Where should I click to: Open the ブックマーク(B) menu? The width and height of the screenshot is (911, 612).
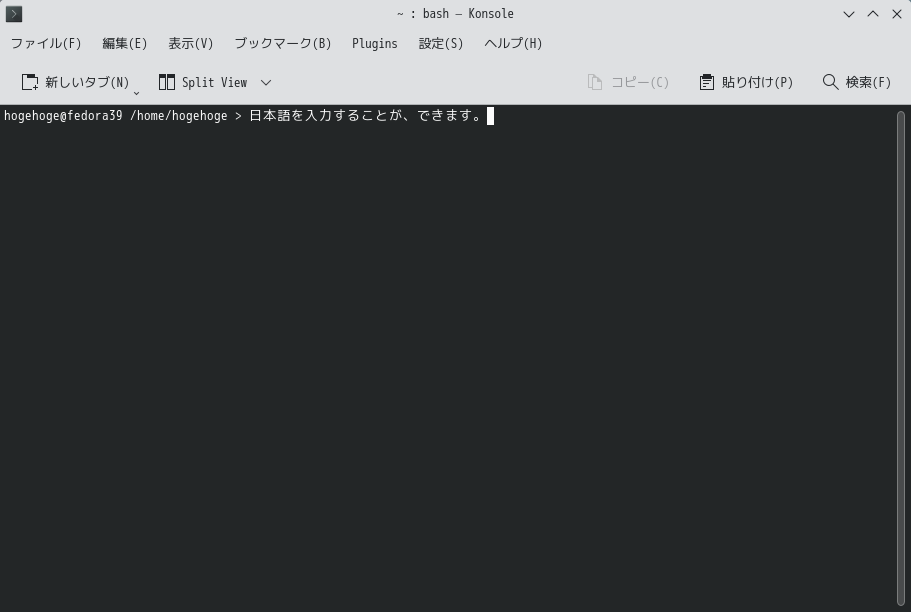pos(282,44)
